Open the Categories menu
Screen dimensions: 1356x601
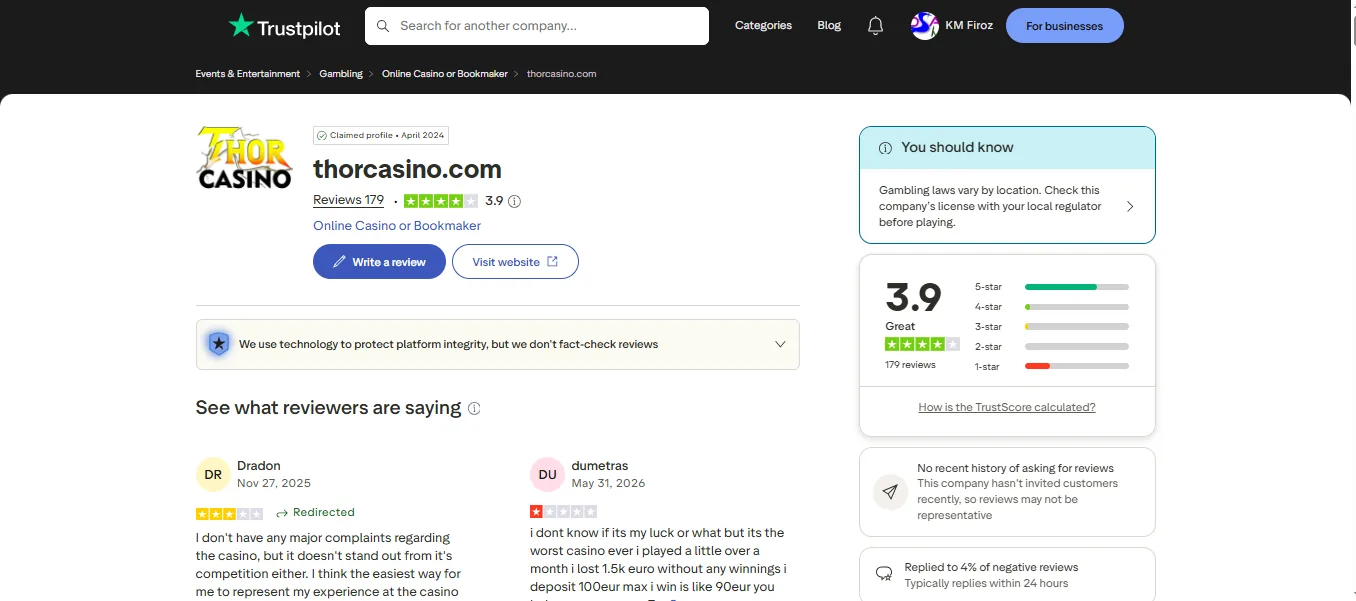tap(763, 26)
